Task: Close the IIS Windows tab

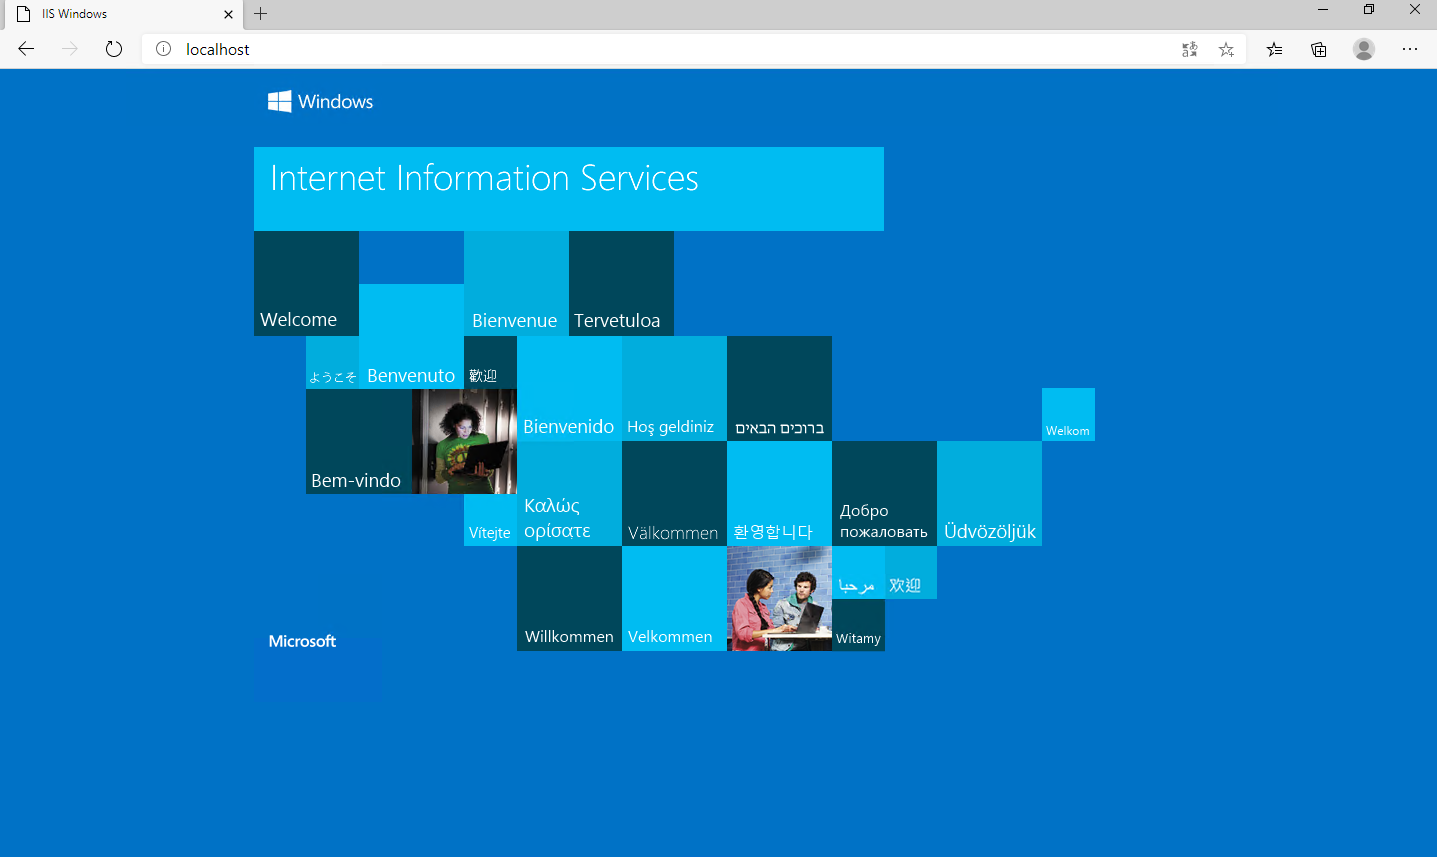Action: 228,14
